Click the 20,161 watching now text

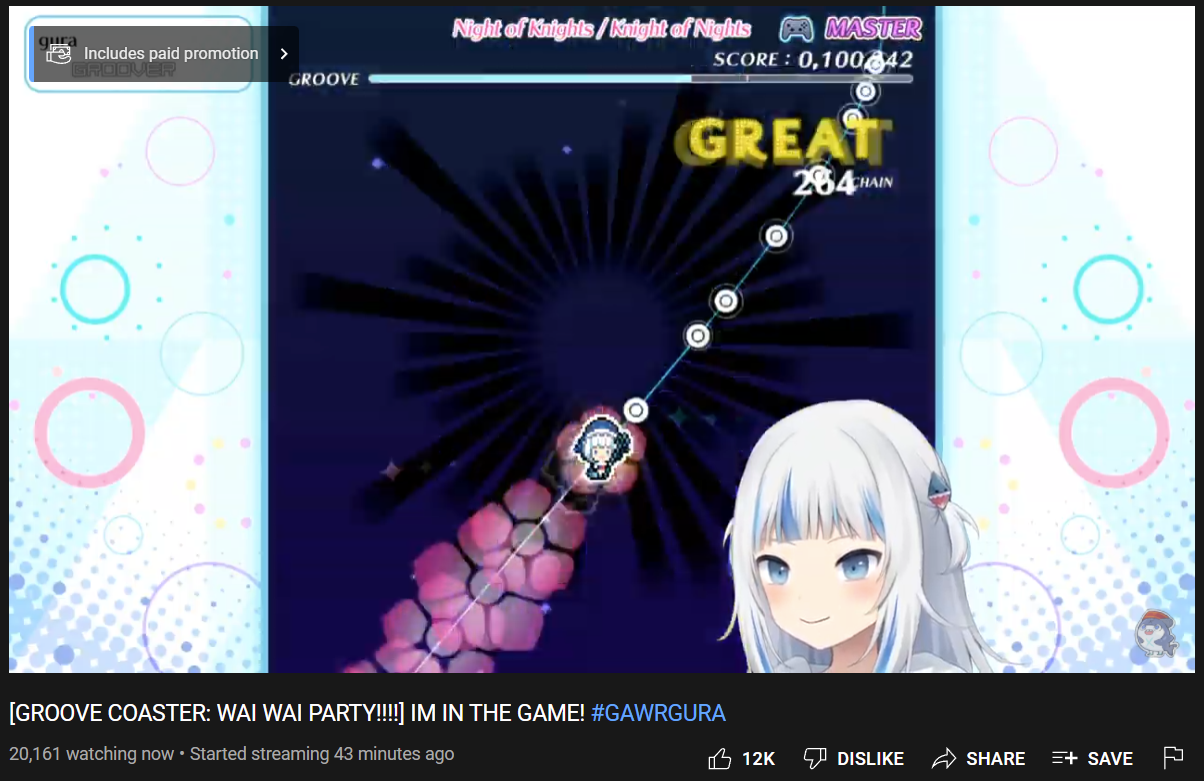(x=91, y=754)
